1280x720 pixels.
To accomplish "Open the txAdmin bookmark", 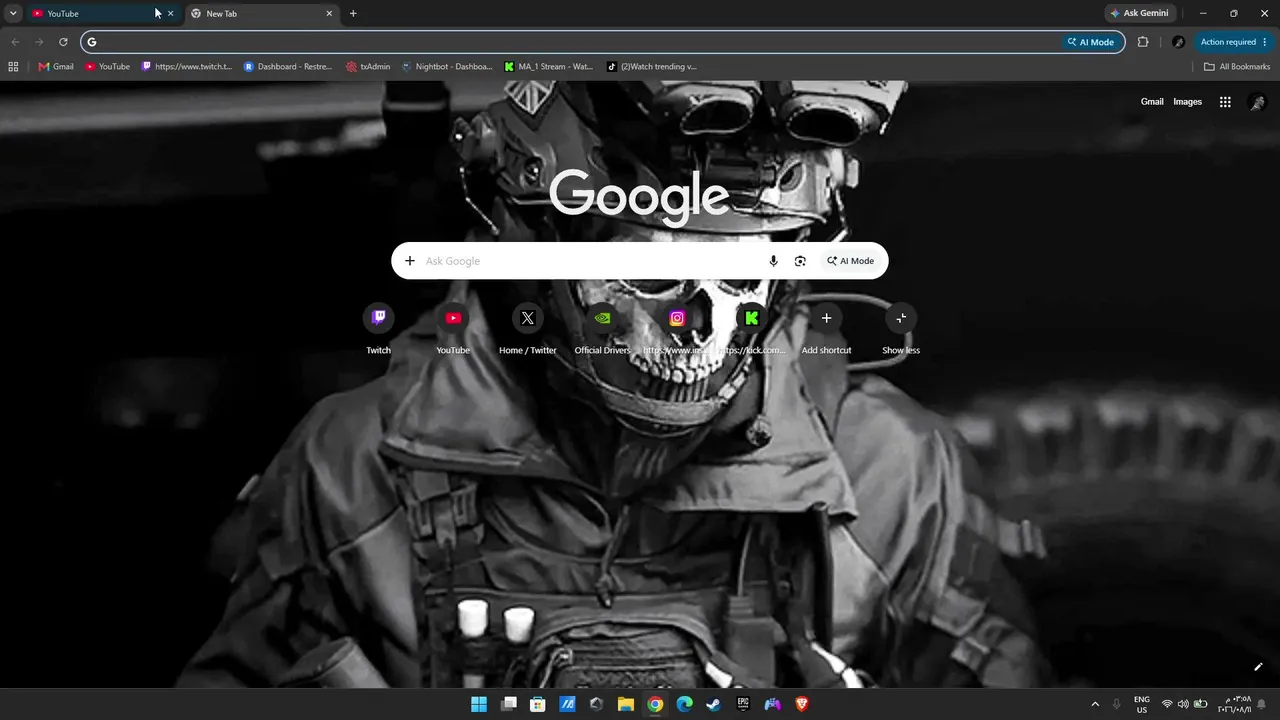I will pos(368,67).
